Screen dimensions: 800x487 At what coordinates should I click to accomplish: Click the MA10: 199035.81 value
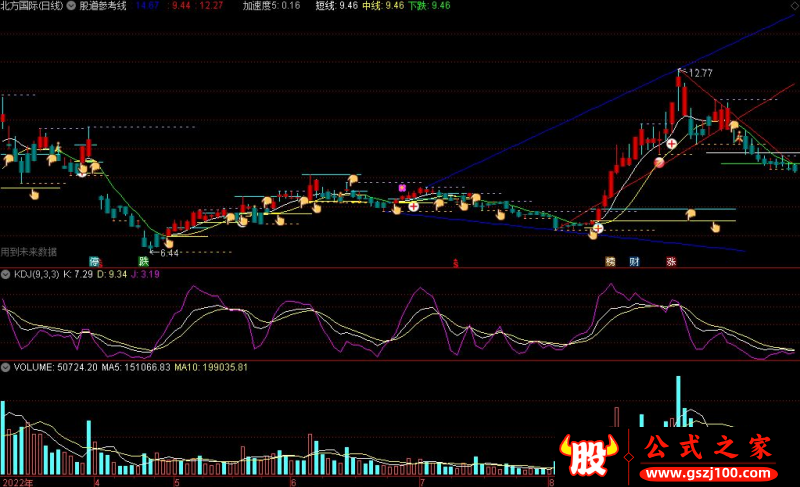pos(211,367)
